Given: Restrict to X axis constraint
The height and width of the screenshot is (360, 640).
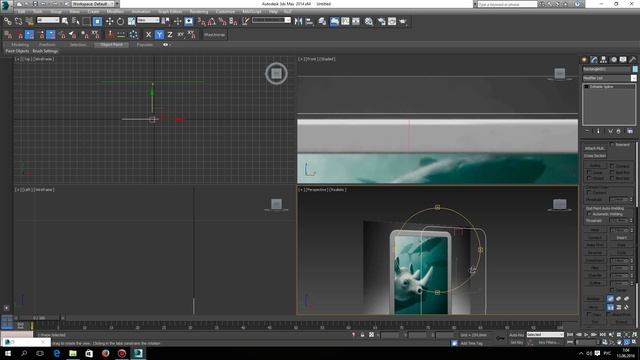Looking at the screenshot, I should point(149,35).
